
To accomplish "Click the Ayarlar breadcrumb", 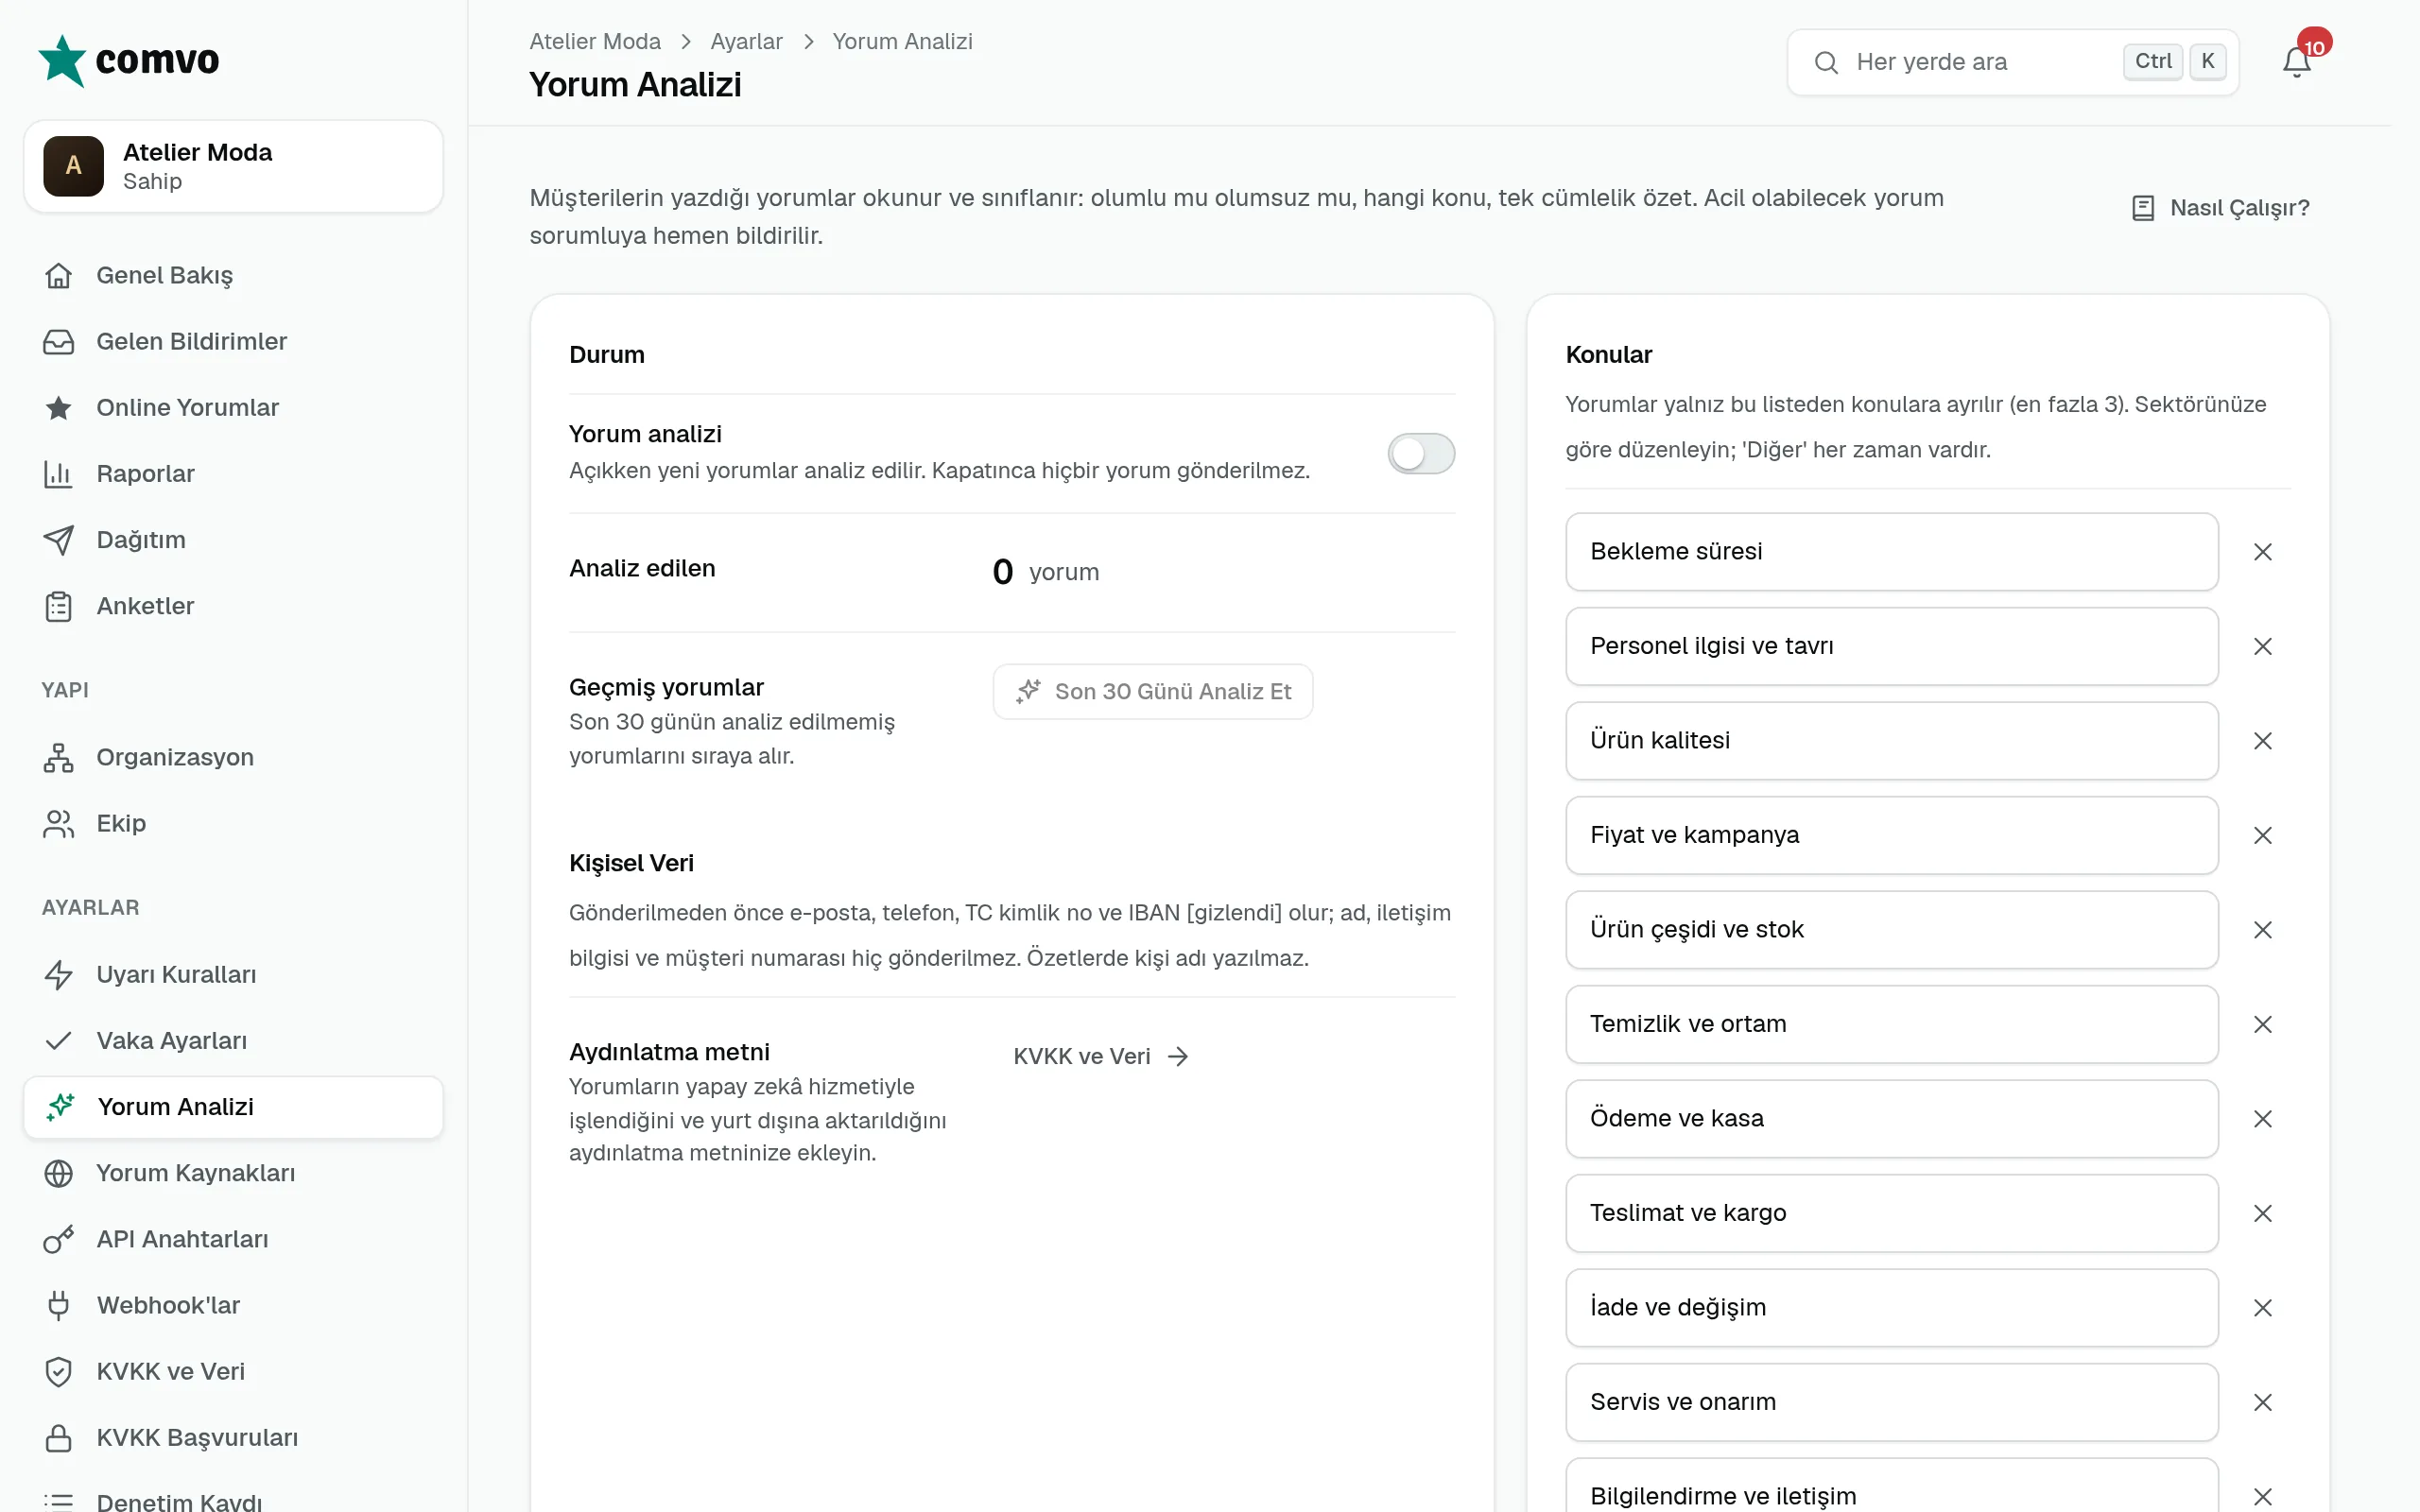I will coord(746,41).
